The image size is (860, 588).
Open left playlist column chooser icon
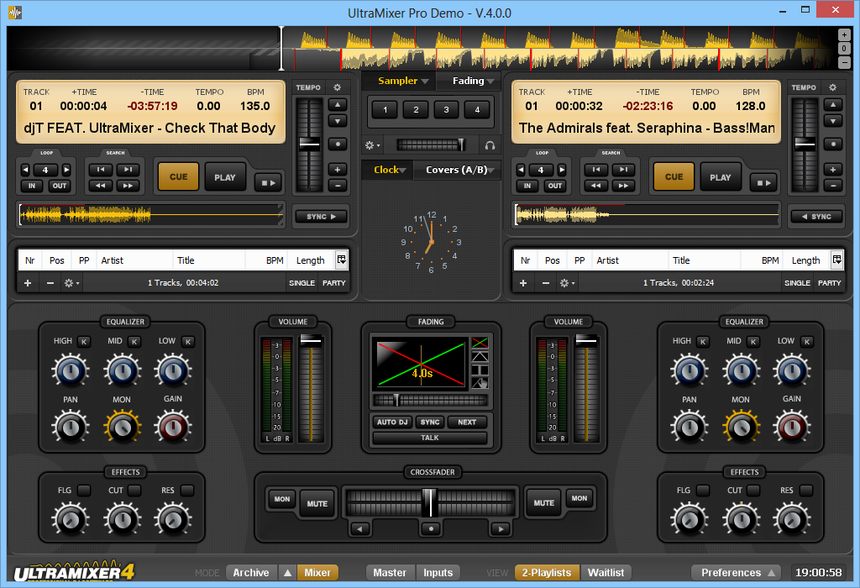[x=341, y=260]
